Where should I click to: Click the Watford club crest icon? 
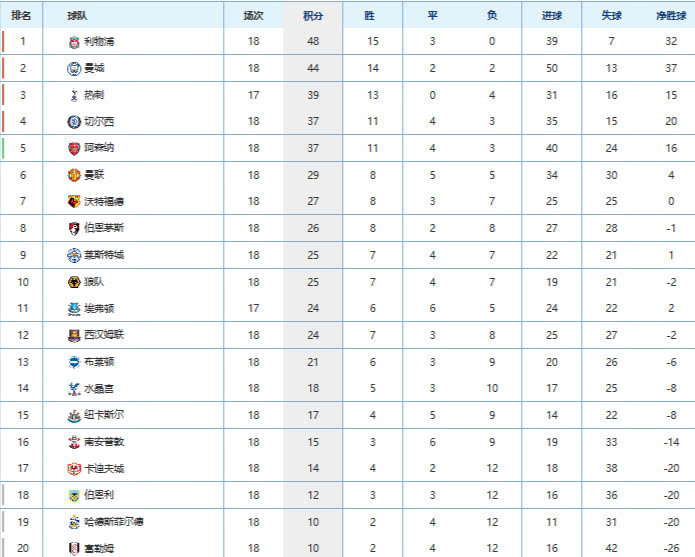(74, 202)
